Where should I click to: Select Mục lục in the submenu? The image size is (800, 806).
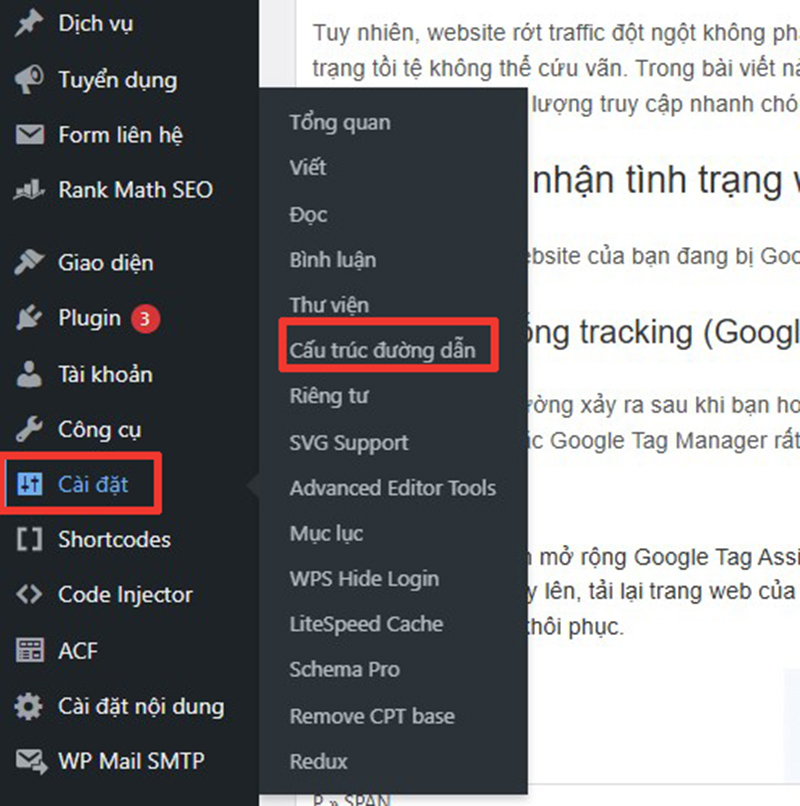[326, 534]
